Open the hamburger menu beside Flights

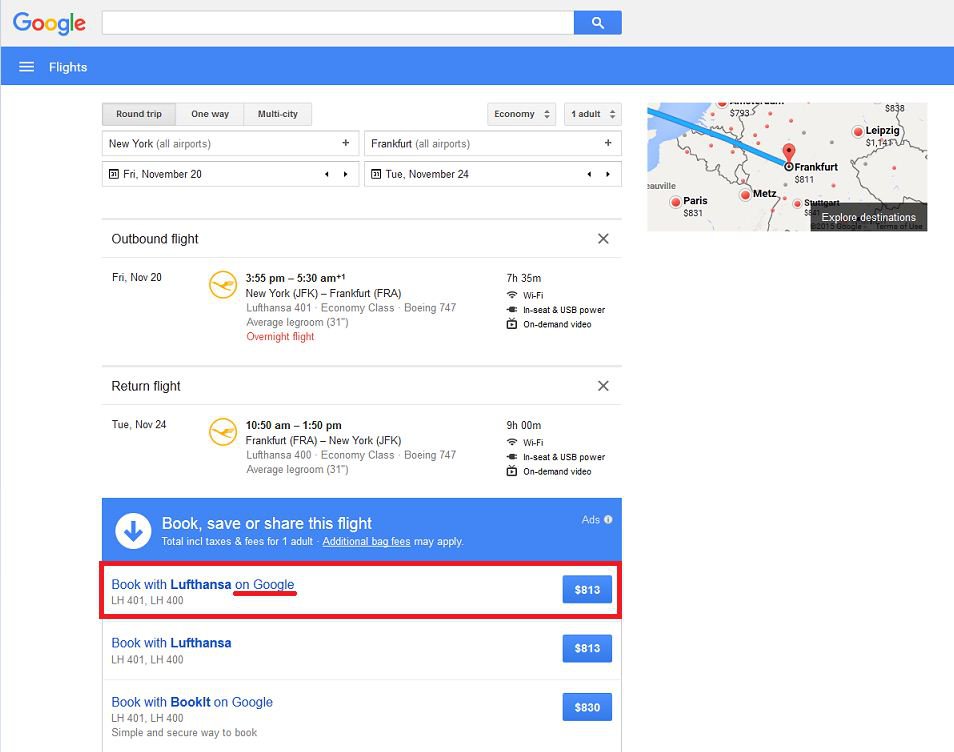pos(27,67)
